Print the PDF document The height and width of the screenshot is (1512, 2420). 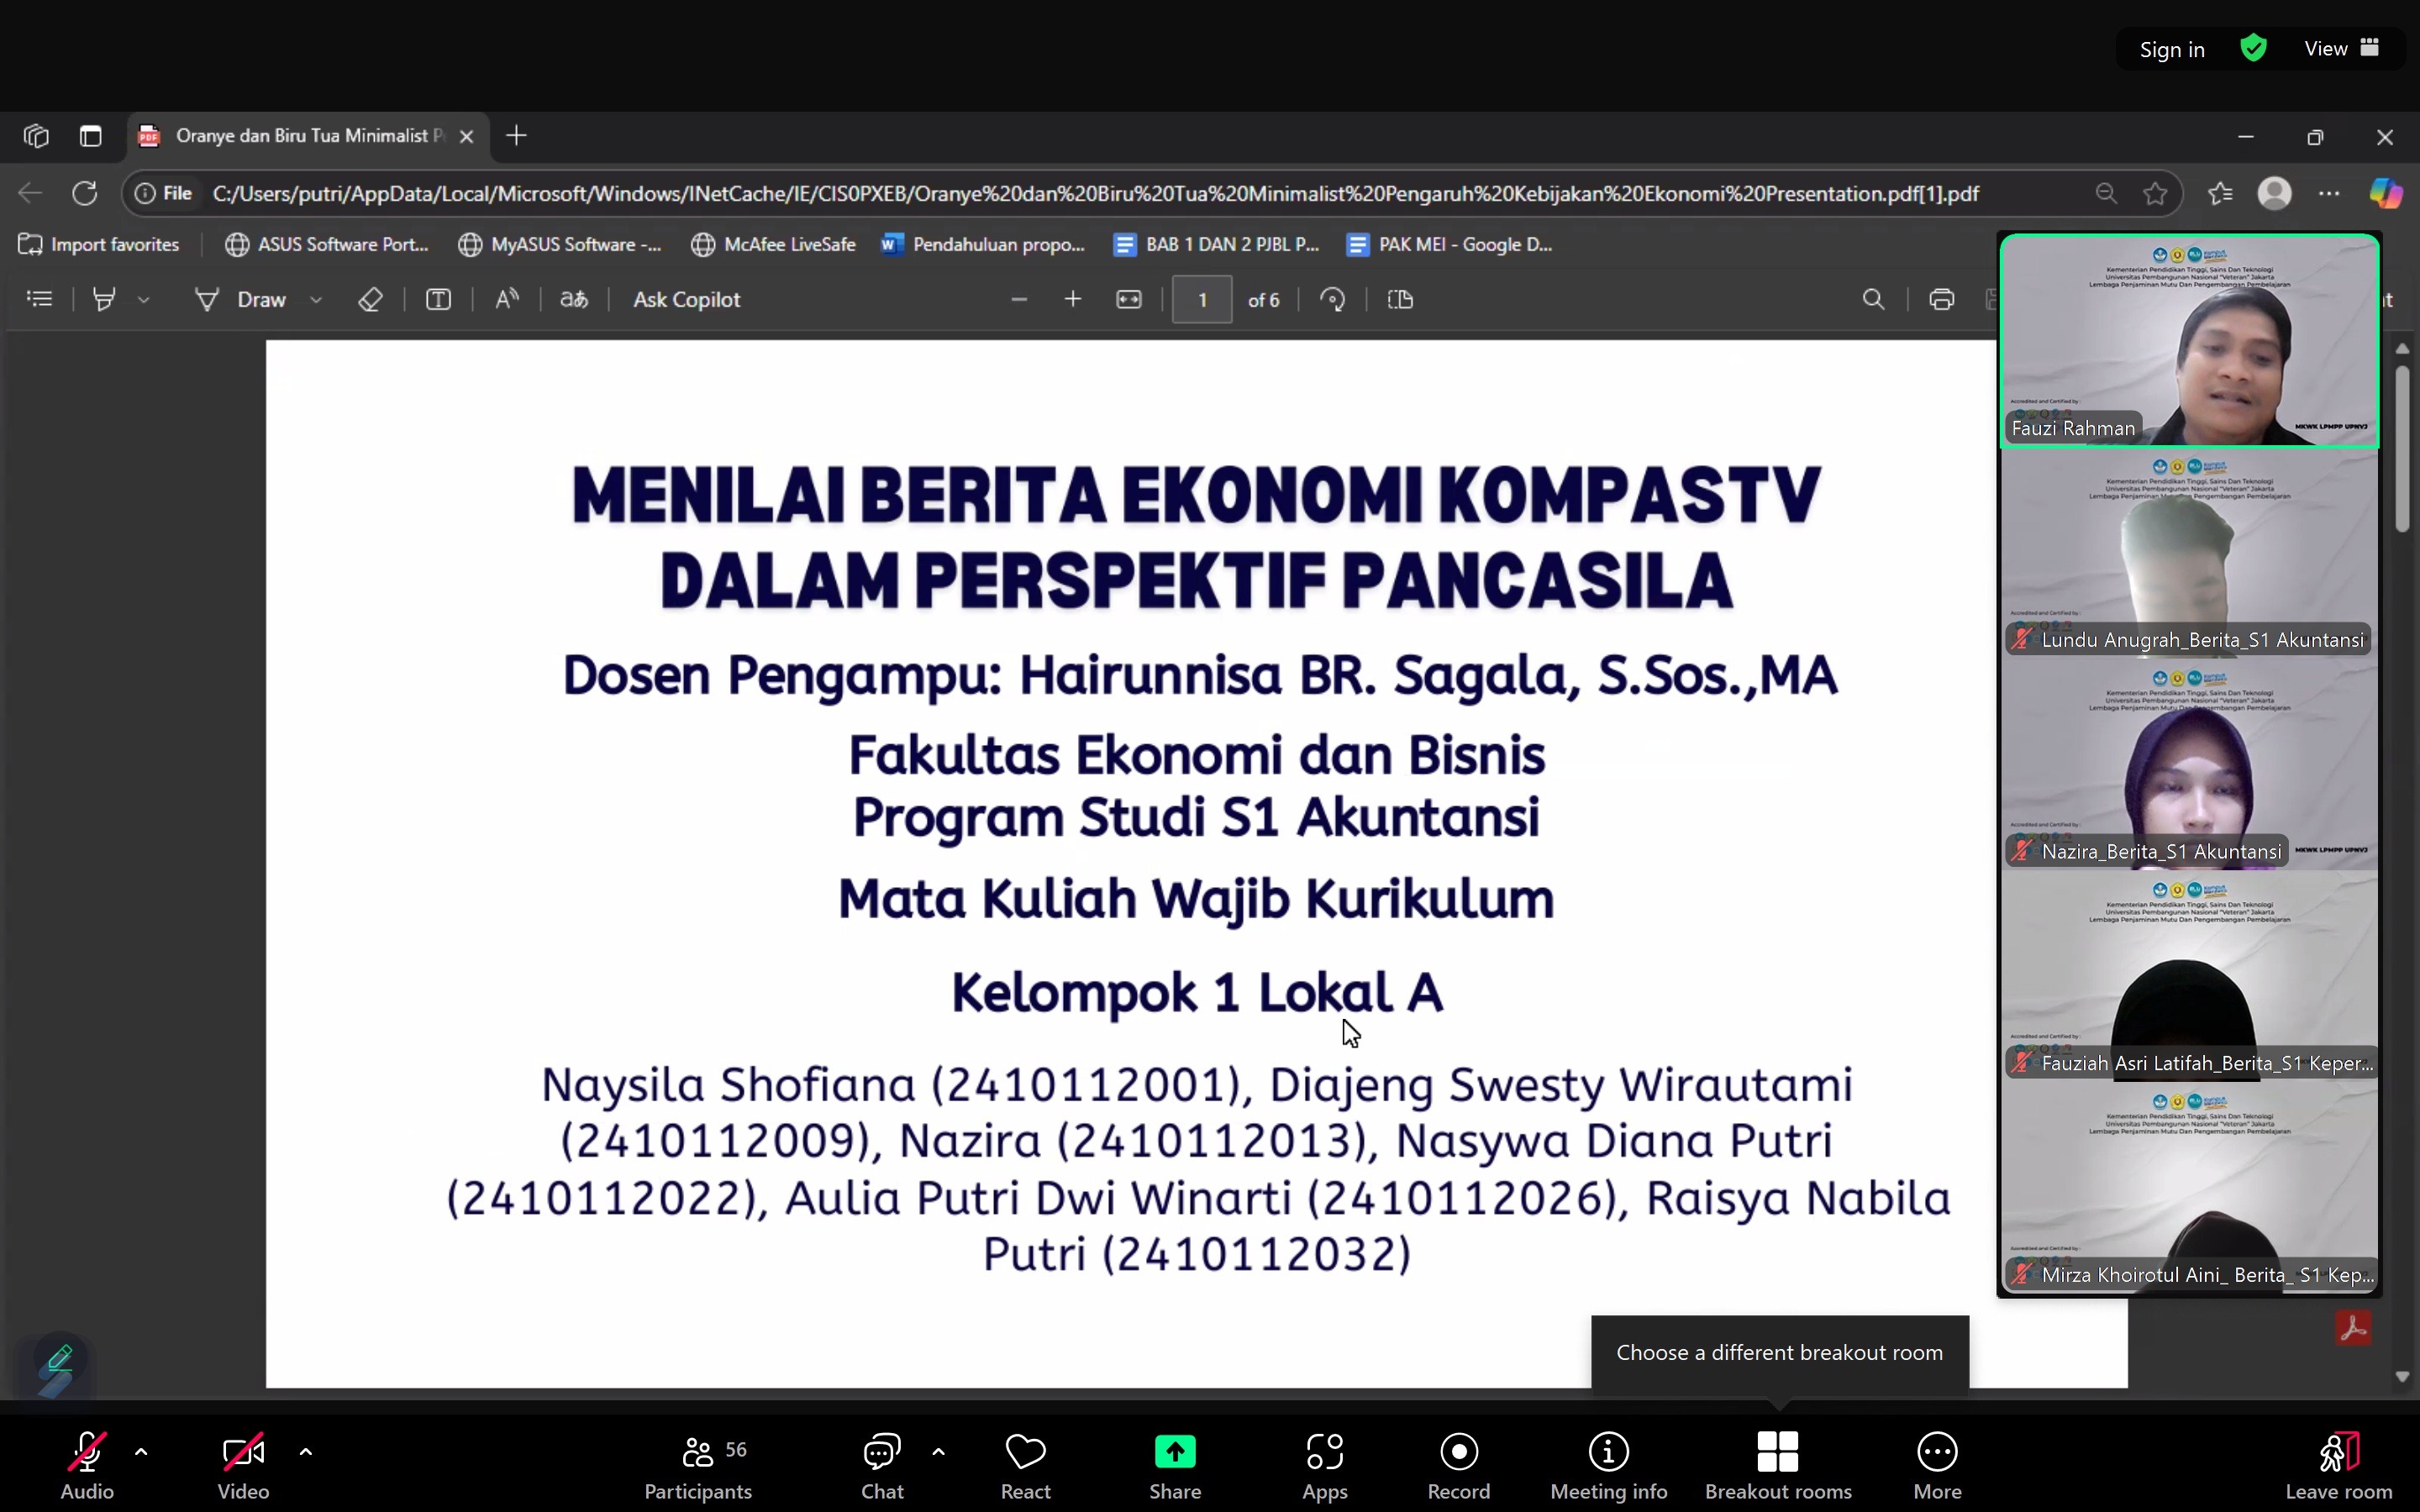click(1942, 299)
